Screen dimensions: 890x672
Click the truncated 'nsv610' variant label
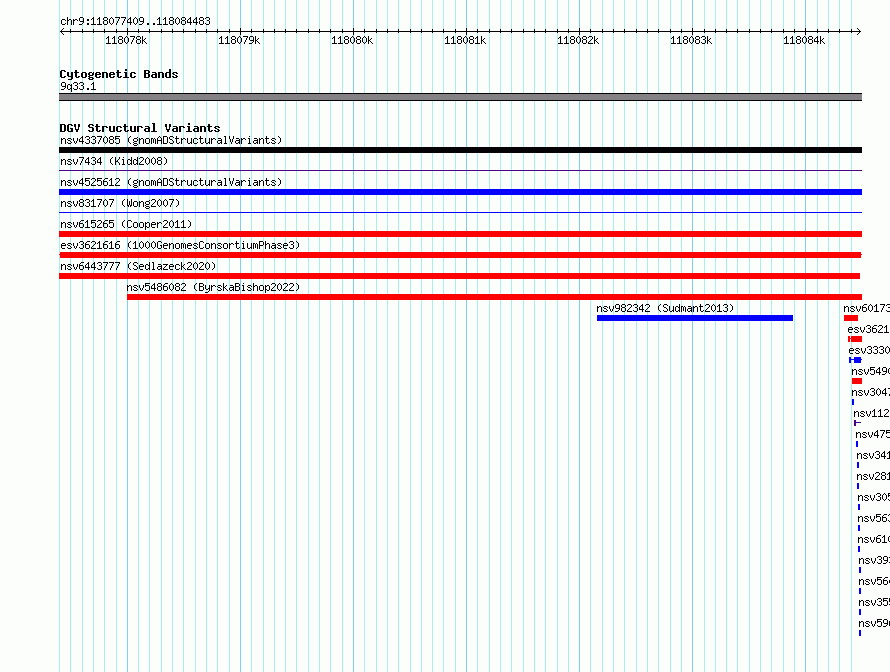click(x=874, y=539)
